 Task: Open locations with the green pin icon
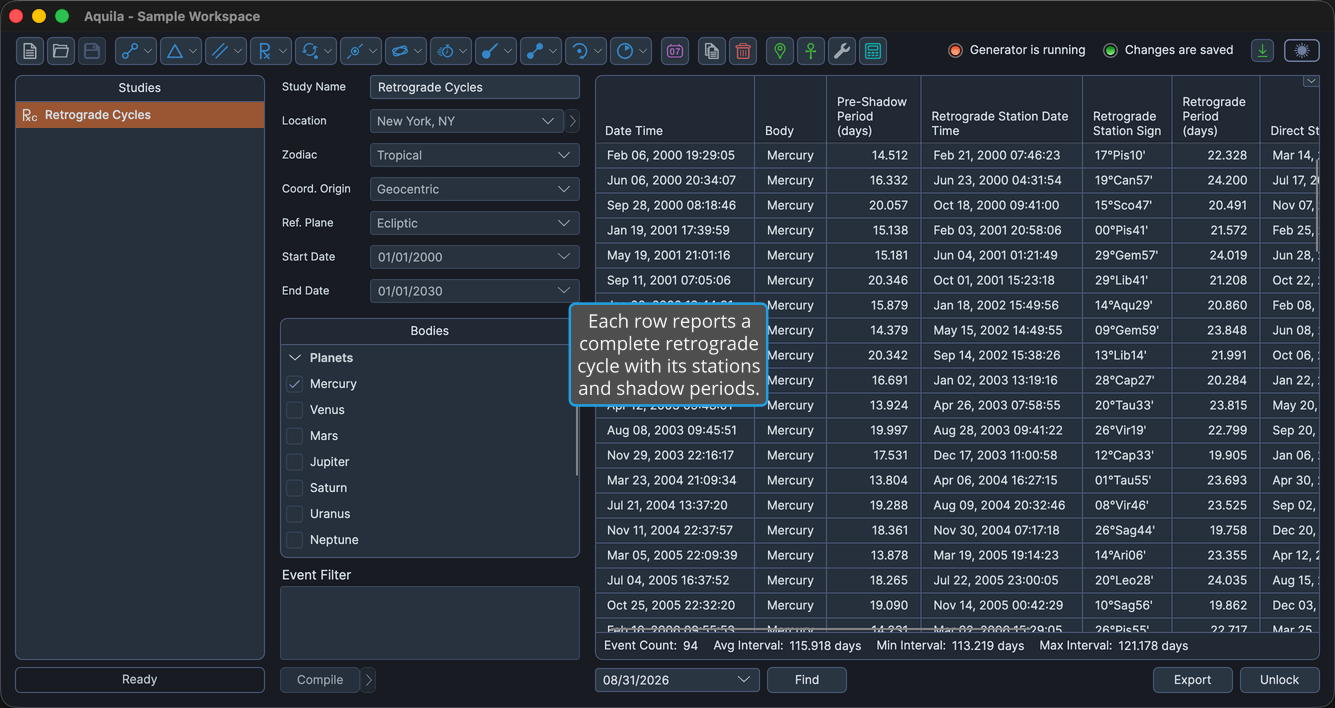(780, 51)
